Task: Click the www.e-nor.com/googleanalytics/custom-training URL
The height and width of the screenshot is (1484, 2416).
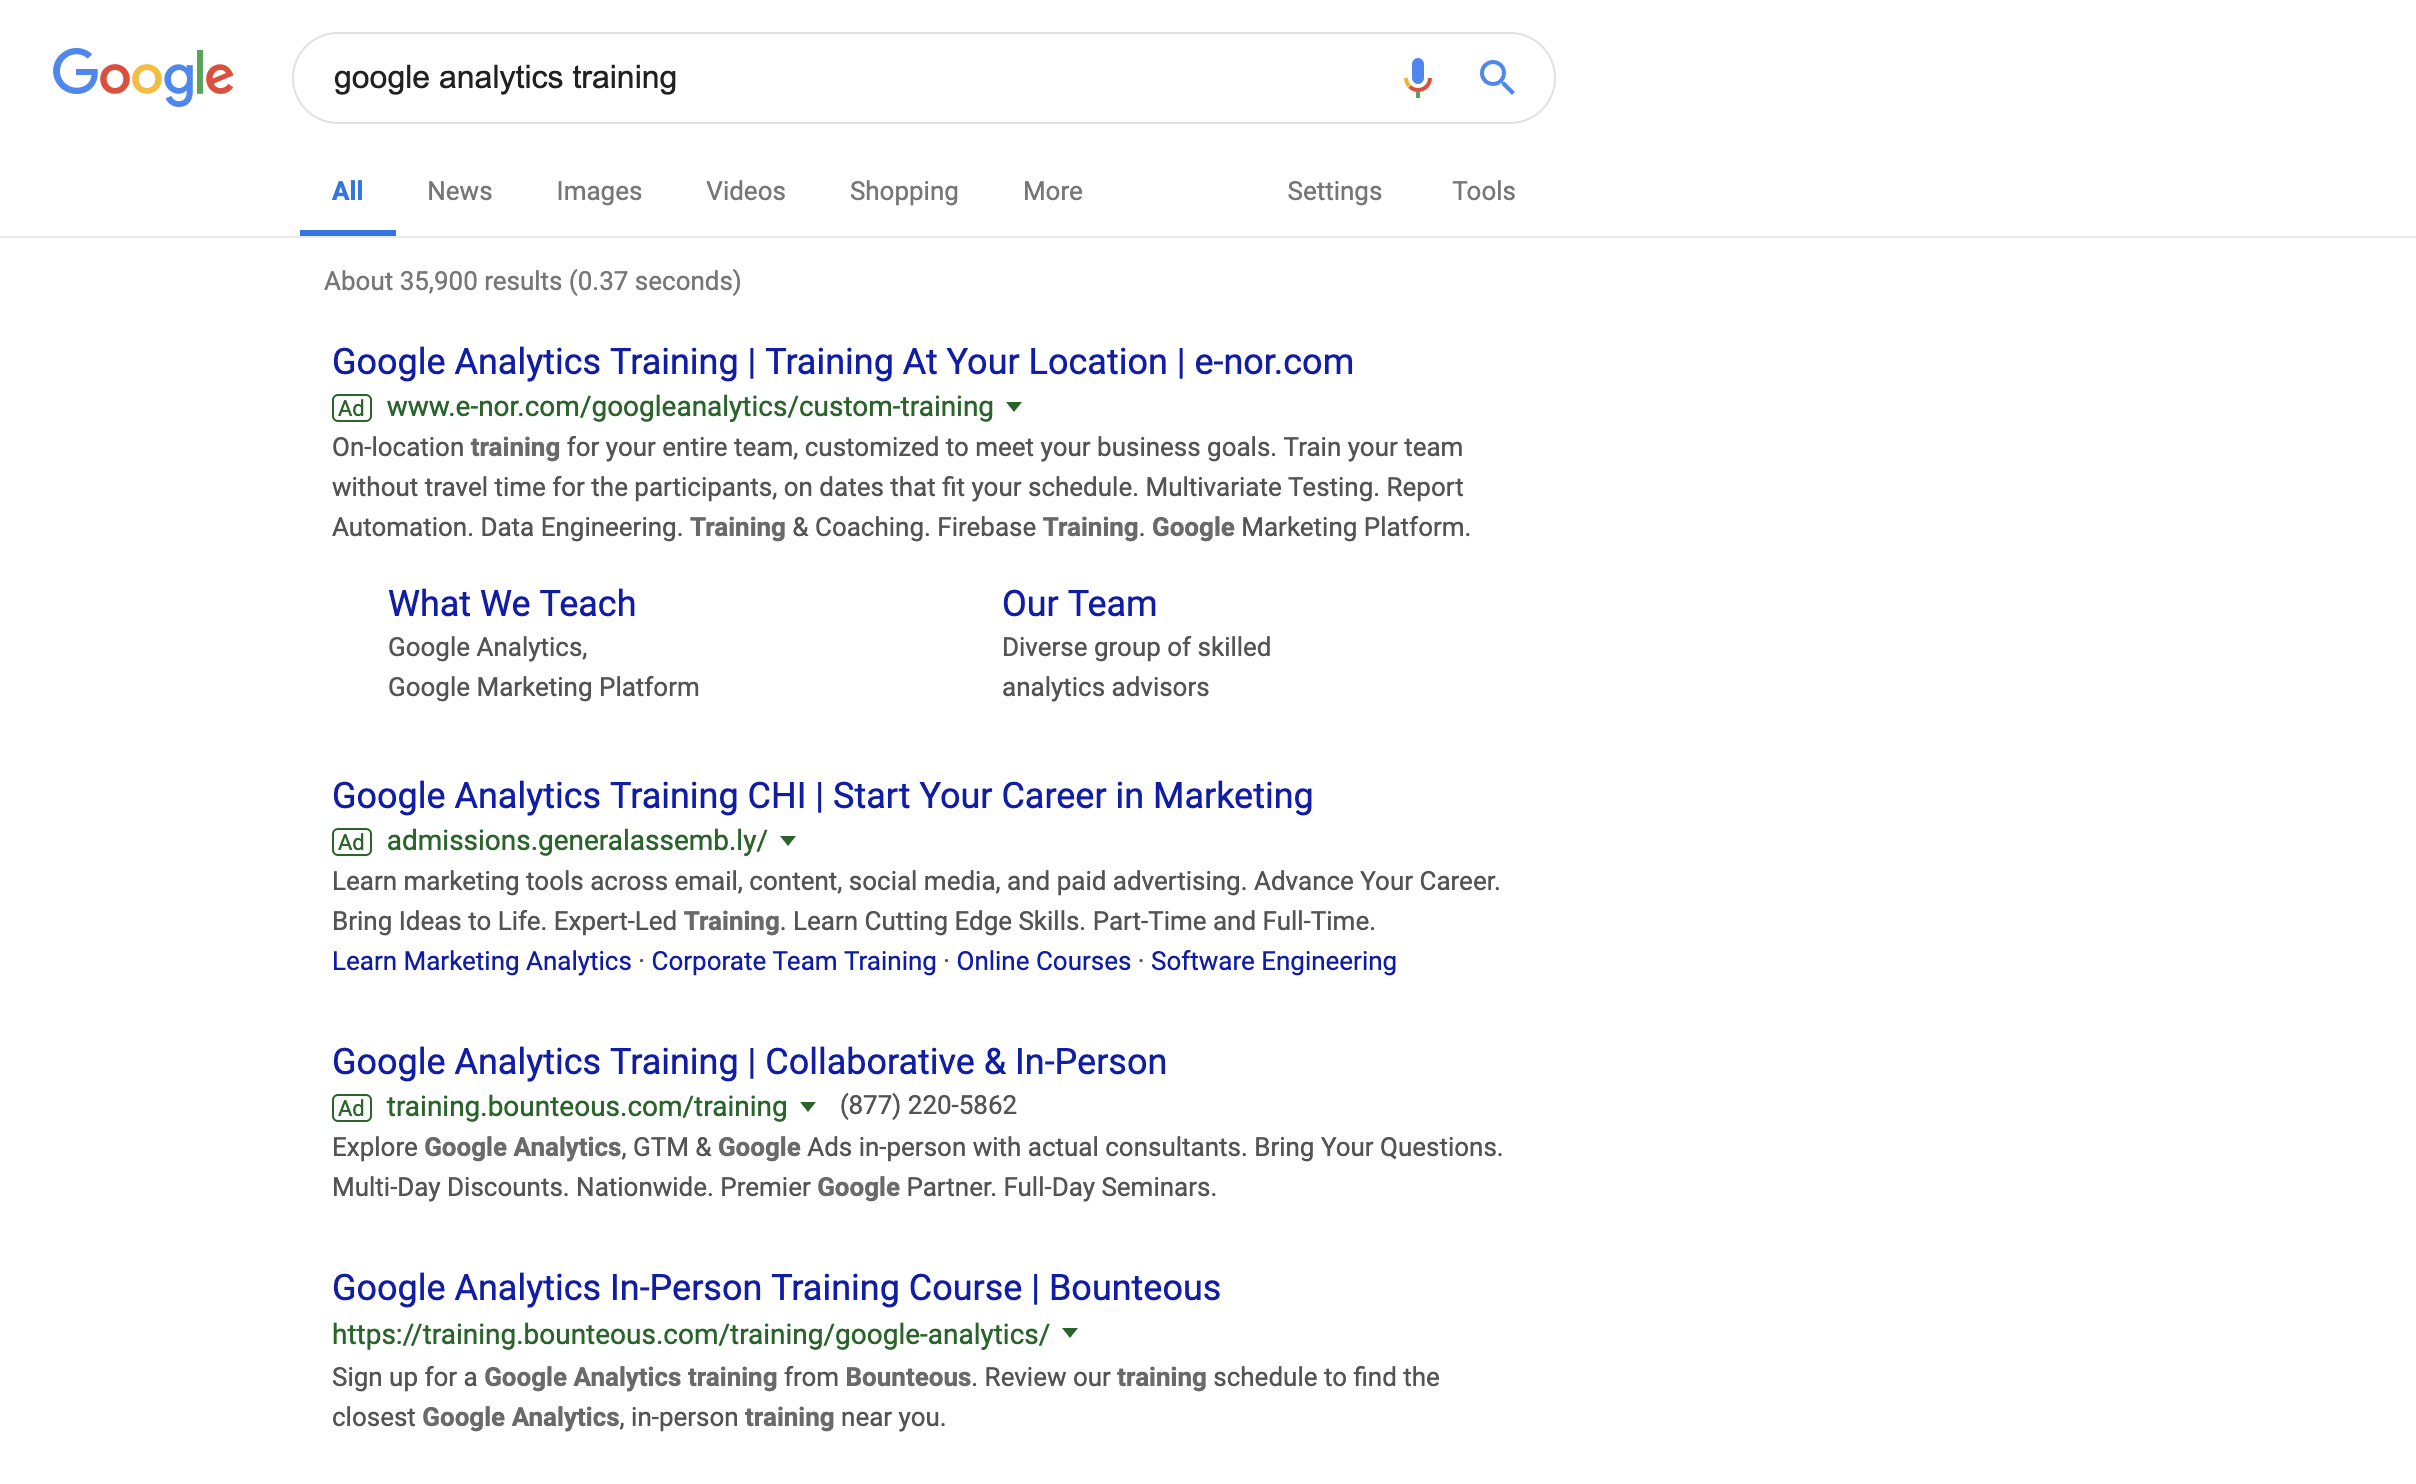Action: coord(690,407)
